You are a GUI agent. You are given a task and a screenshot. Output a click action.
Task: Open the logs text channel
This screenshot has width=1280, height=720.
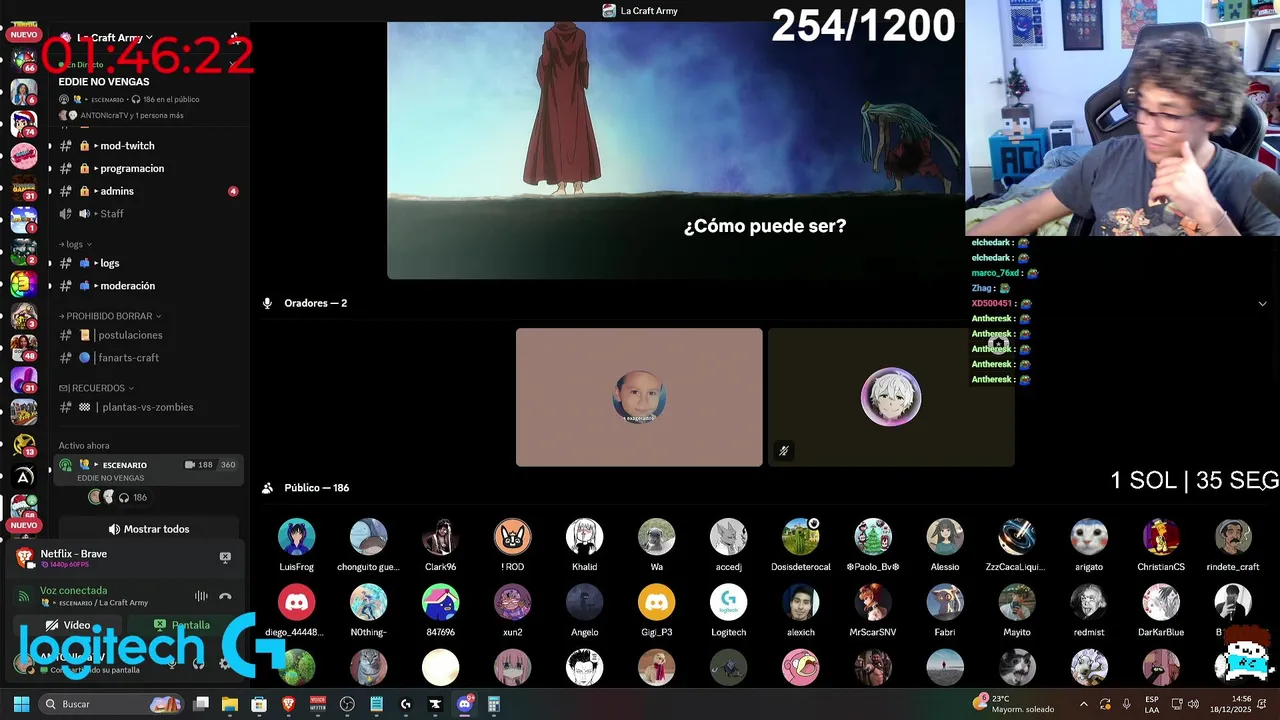click(x=146, y=263)
